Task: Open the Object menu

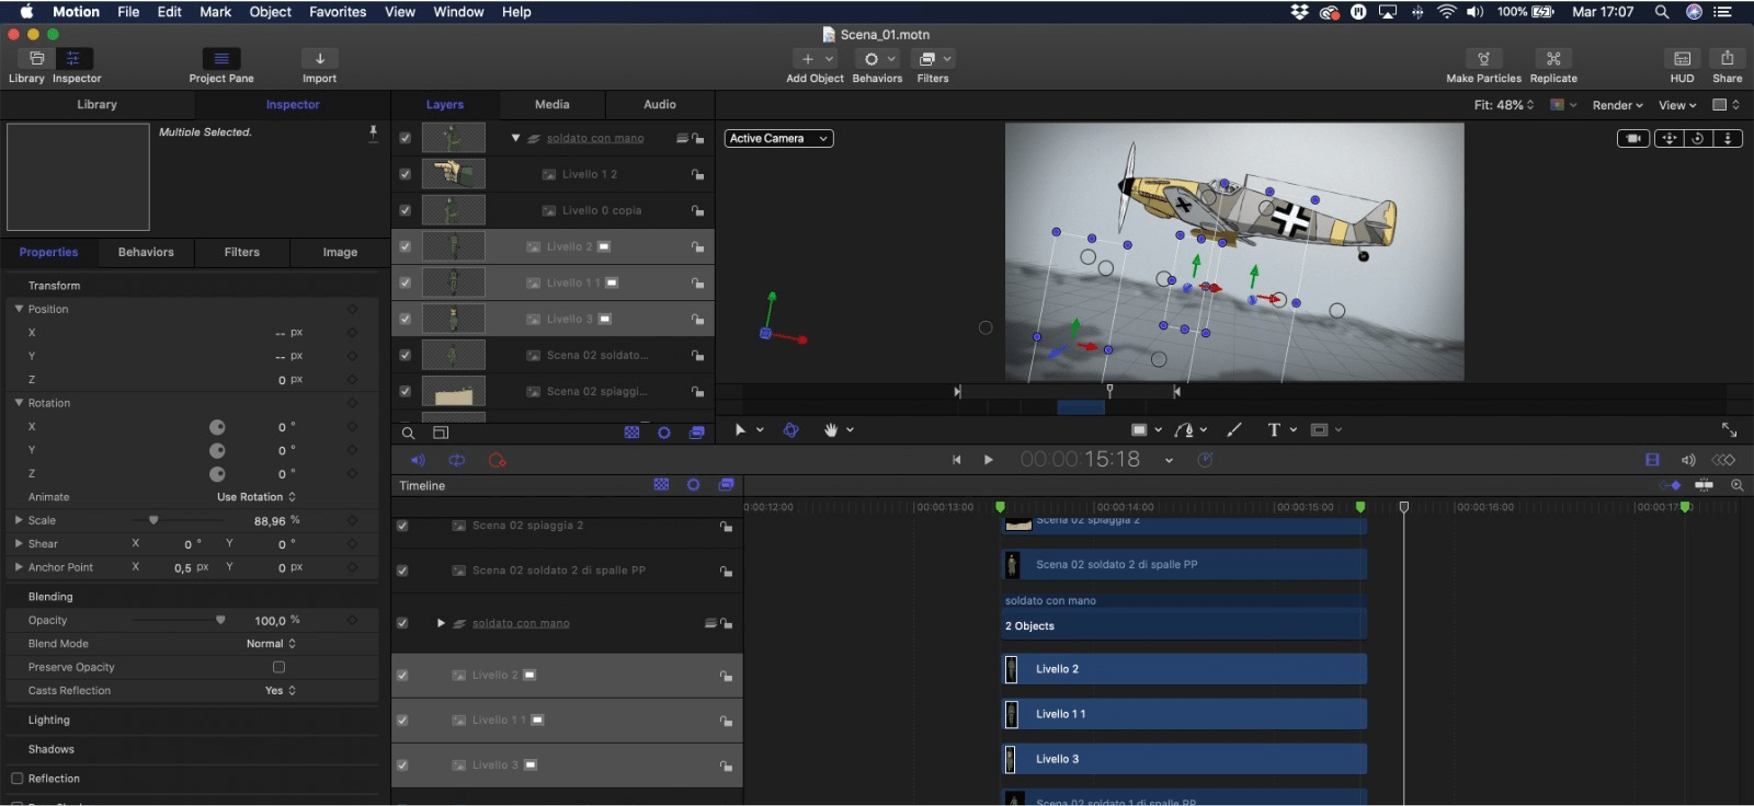Action: (x=270, y=12)
